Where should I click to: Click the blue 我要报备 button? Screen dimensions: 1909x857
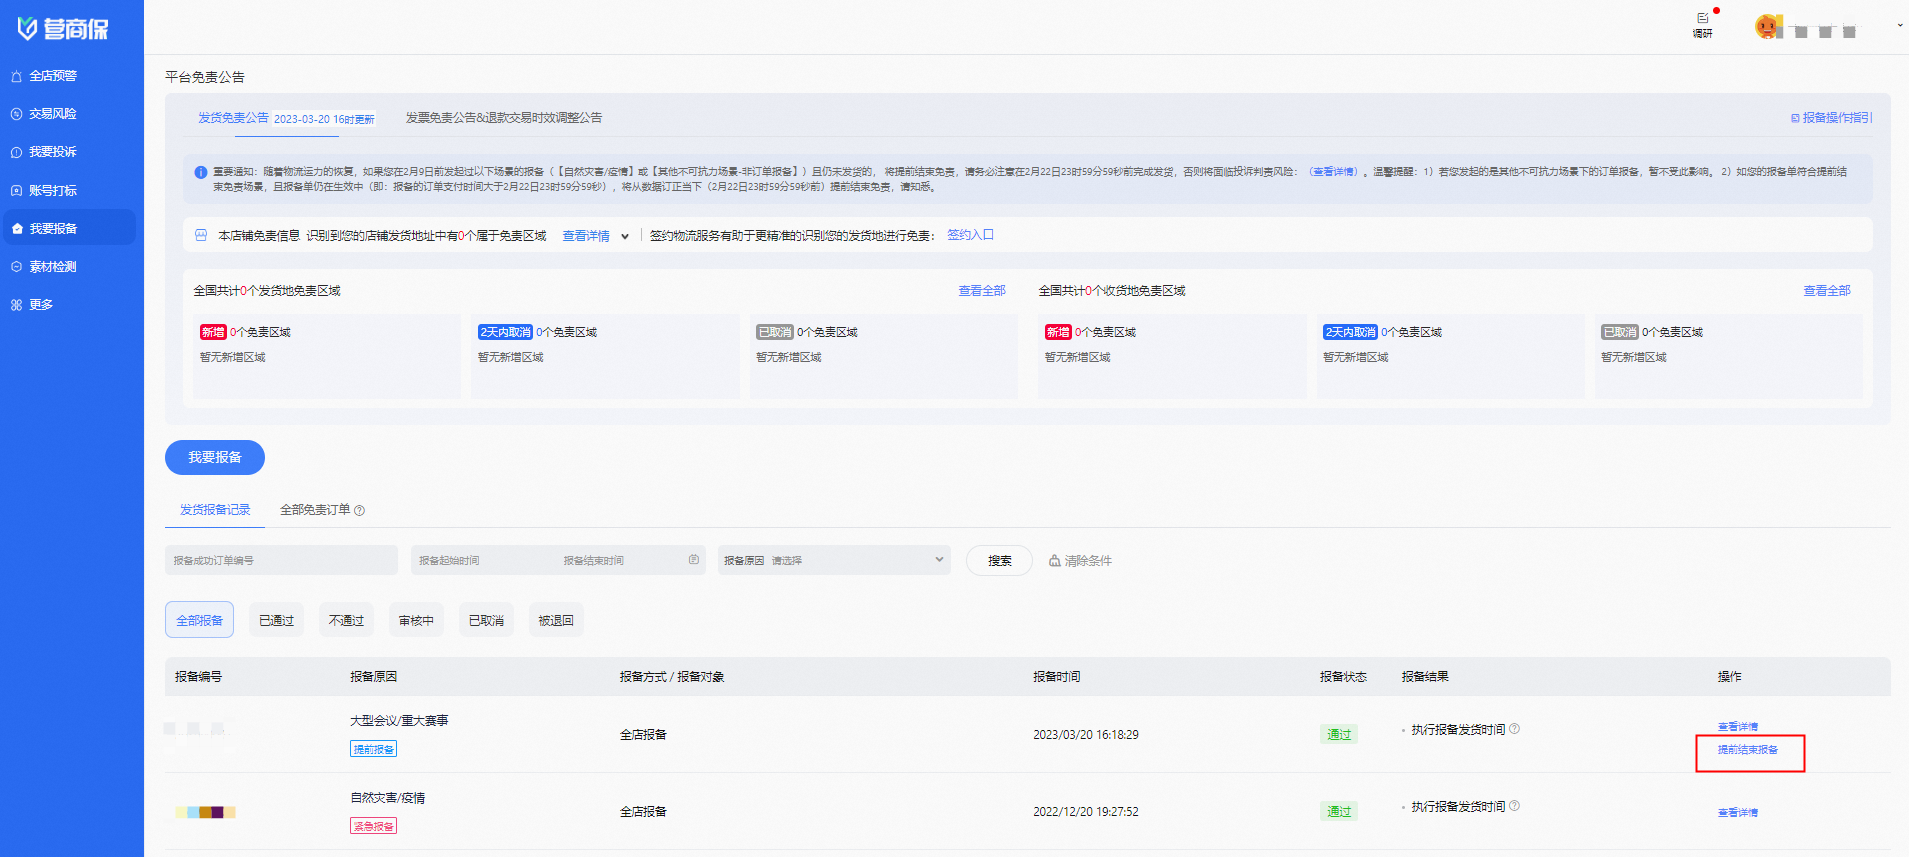tap(215, 457)
